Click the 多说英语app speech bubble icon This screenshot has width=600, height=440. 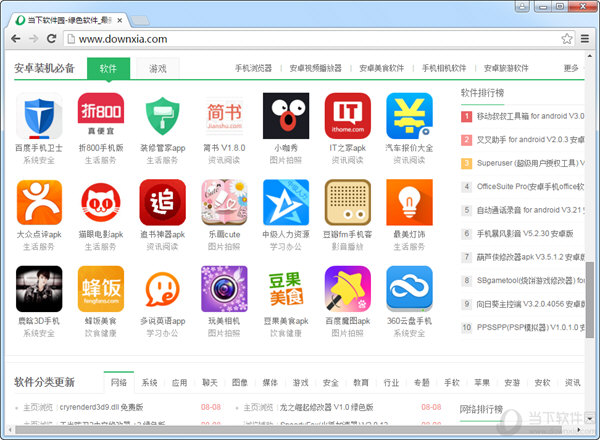(163, 289)
